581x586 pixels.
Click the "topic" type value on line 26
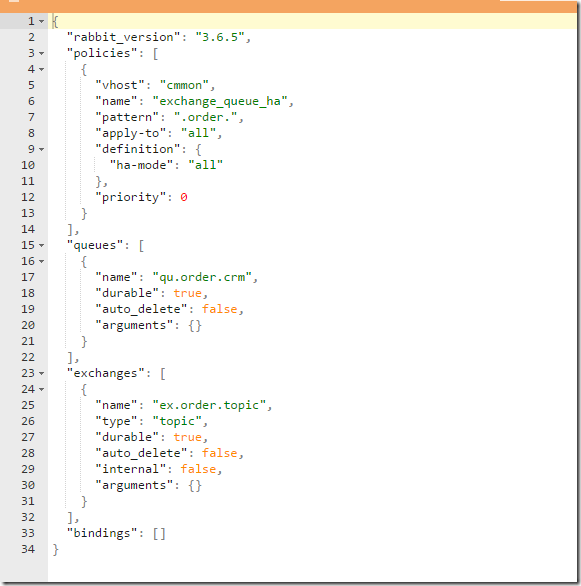[x=177, y=422]
